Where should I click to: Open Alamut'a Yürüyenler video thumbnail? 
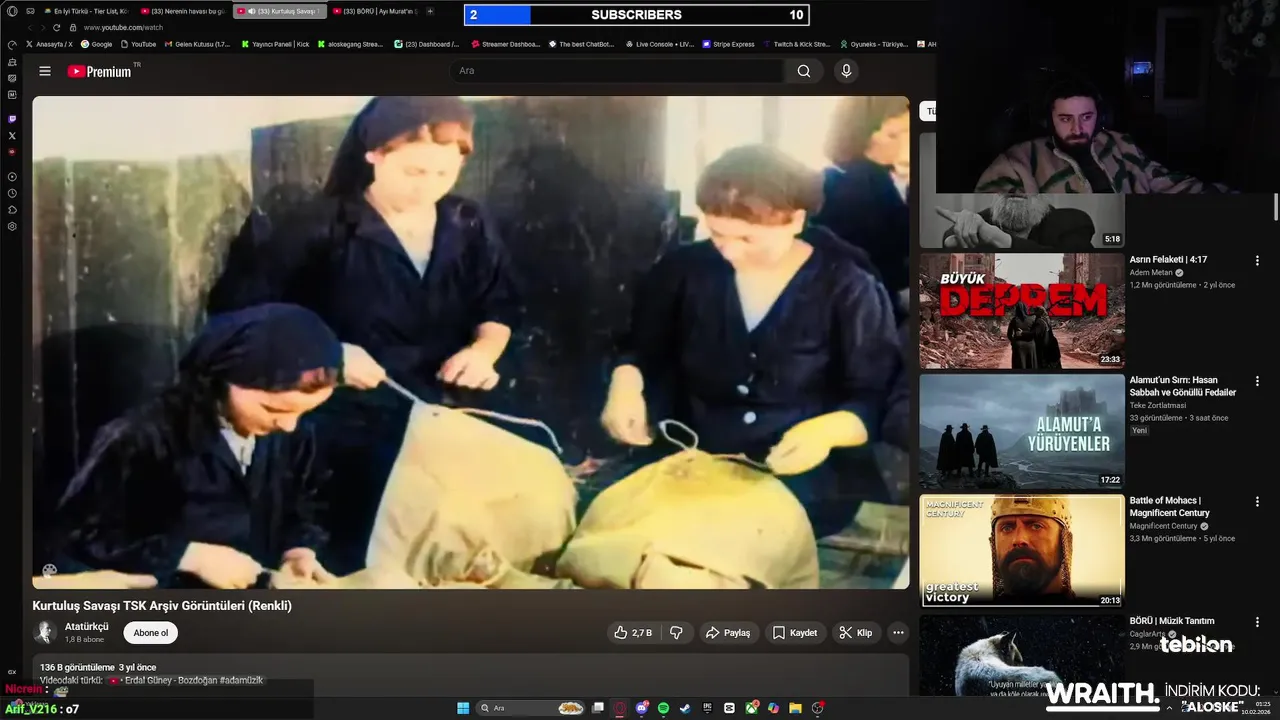(x=1022, y=431)
